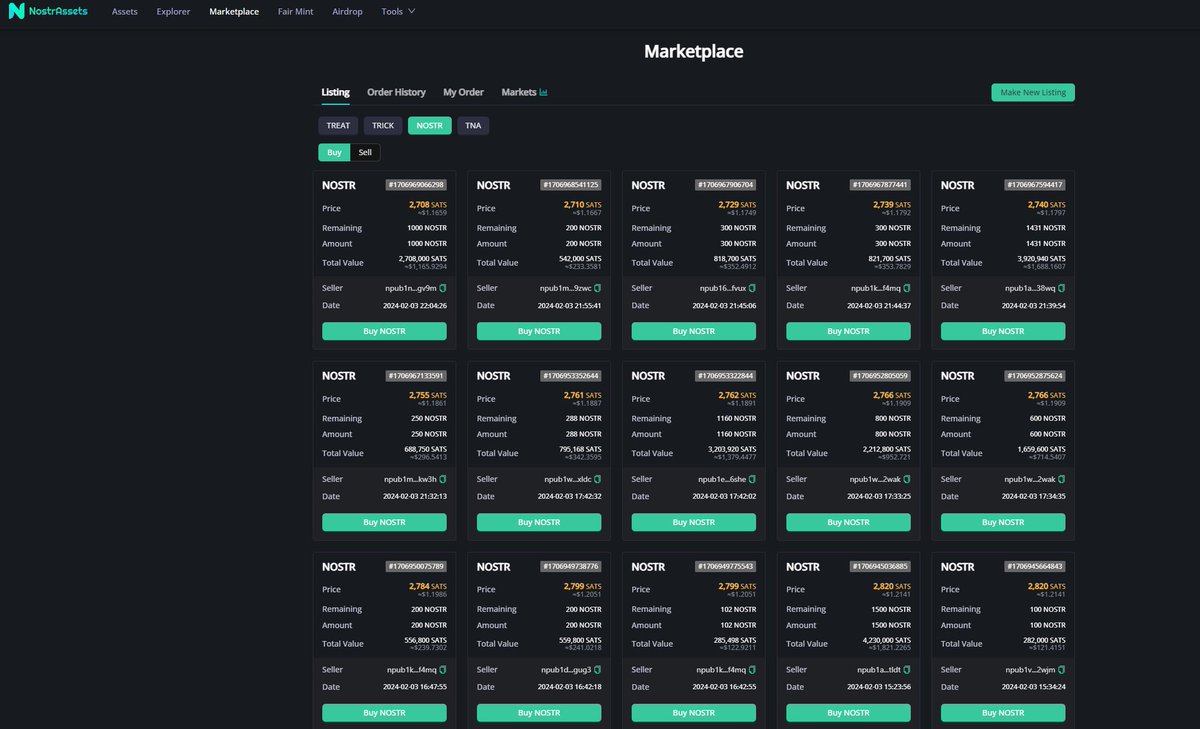Click date 2024-02-03 17:42:02
The image size is (1200, 729).
[x=725, y=497]
